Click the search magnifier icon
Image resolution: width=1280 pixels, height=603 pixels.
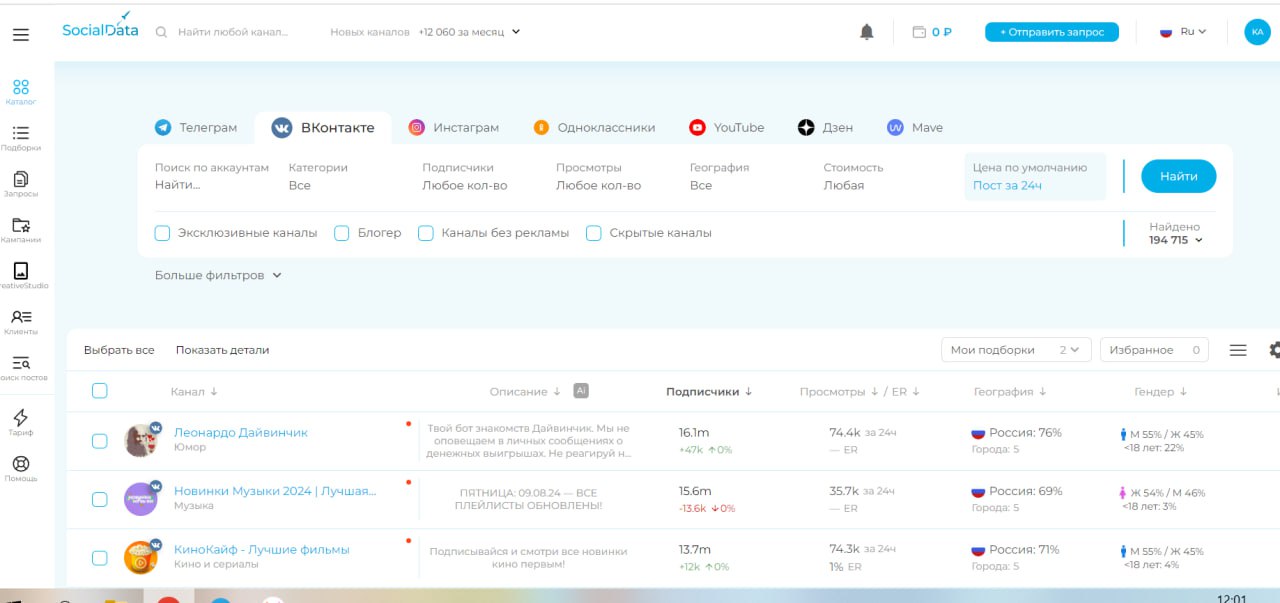[161, 32]
